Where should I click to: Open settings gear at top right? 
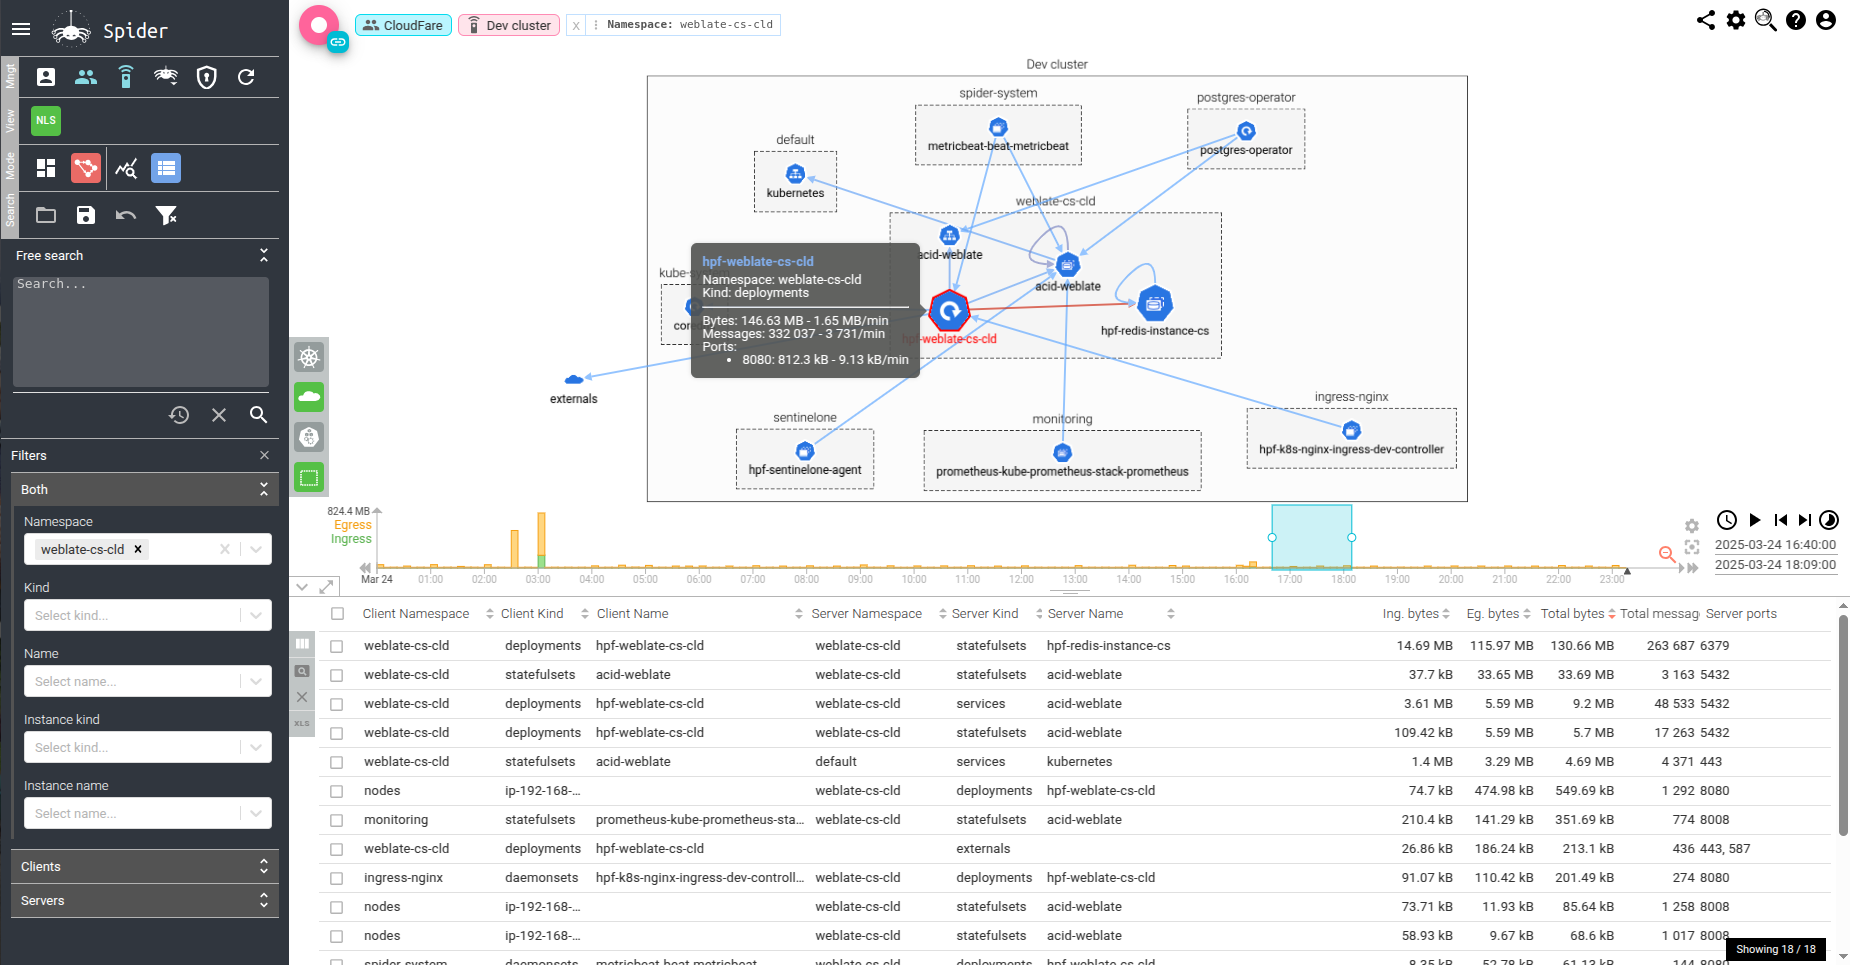click(1736, 20)
